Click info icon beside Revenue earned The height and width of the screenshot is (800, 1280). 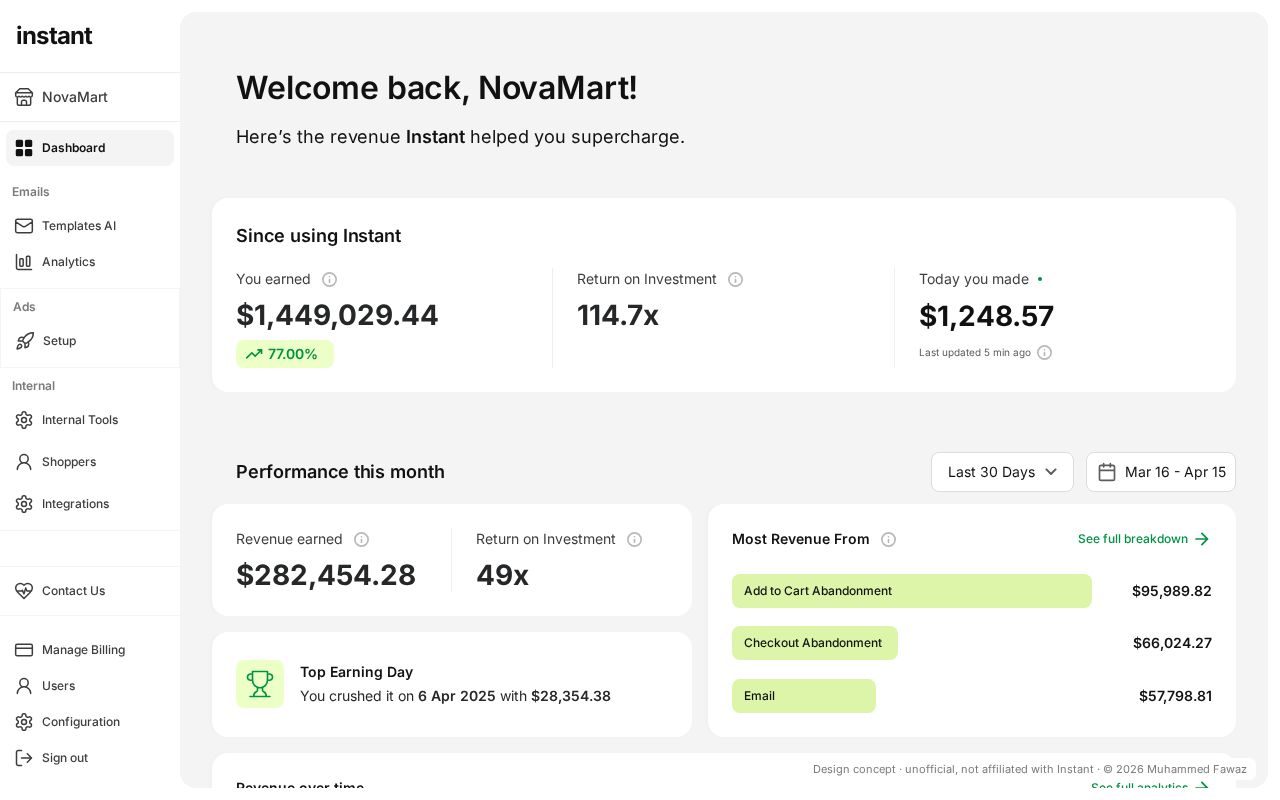click(x=361, y=540)
